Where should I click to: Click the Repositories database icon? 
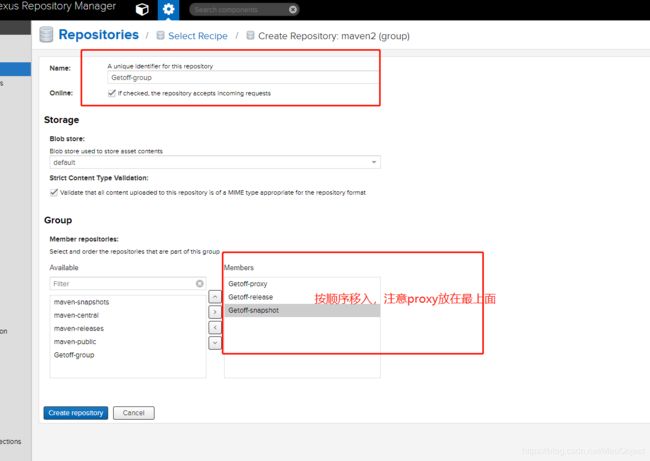(x=46, y=34)
